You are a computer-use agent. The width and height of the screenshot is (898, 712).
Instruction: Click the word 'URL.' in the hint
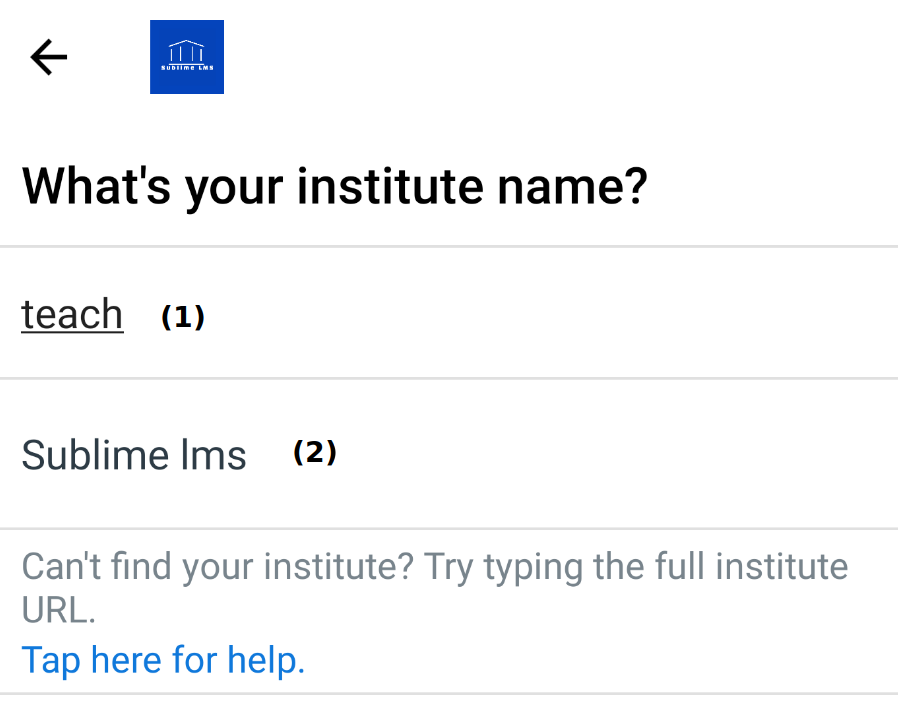click(58, 609)
